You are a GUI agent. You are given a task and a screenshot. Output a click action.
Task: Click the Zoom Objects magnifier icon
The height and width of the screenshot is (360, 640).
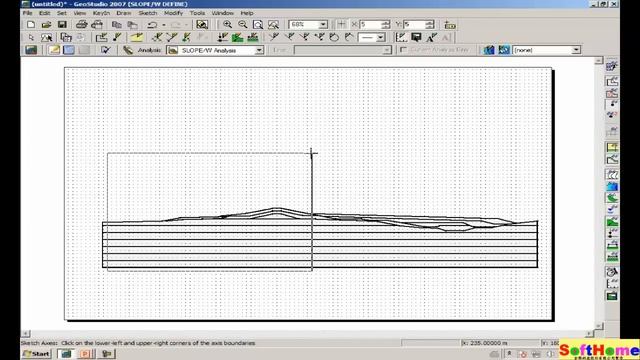[273, 24]
